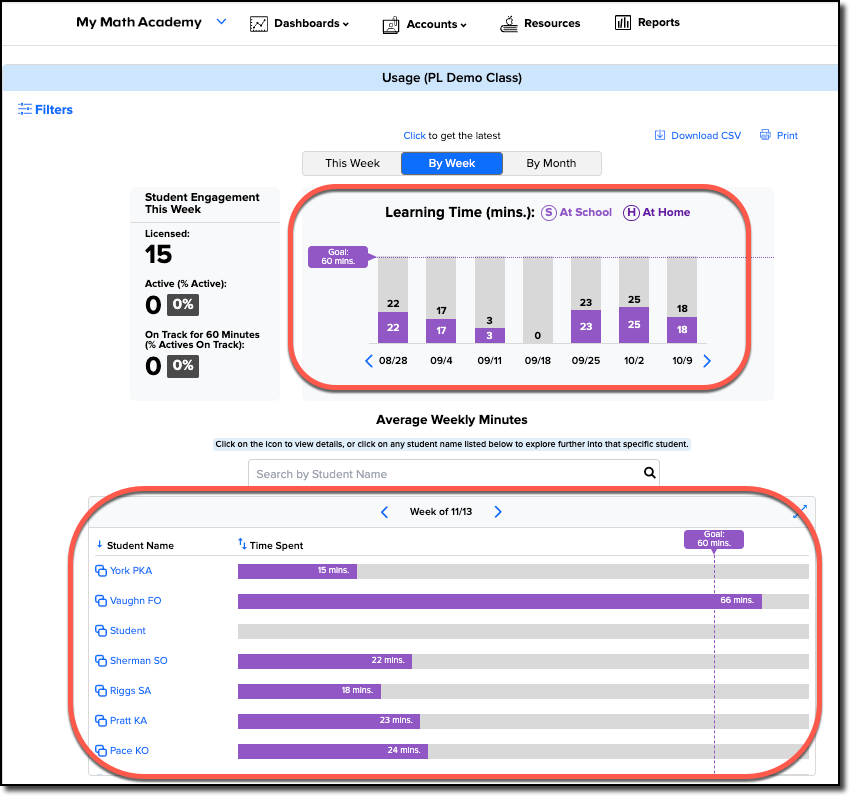Click the Filters sliders icon

click(x=24, y=109)
